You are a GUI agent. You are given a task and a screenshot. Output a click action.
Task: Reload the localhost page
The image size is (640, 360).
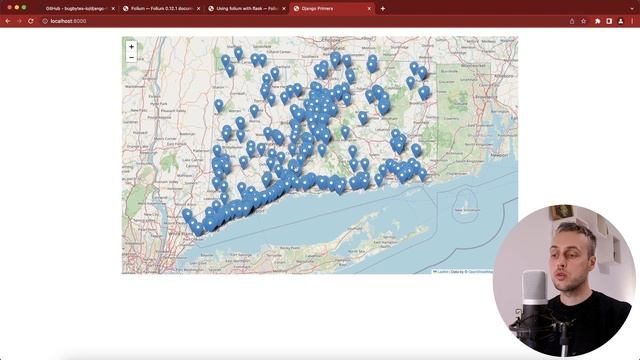31,21
